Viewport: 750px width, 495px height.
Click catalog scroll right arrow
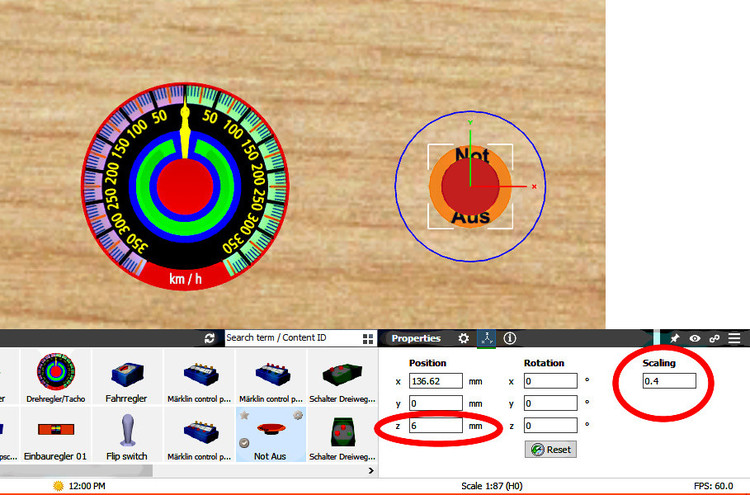coord(371,471)
